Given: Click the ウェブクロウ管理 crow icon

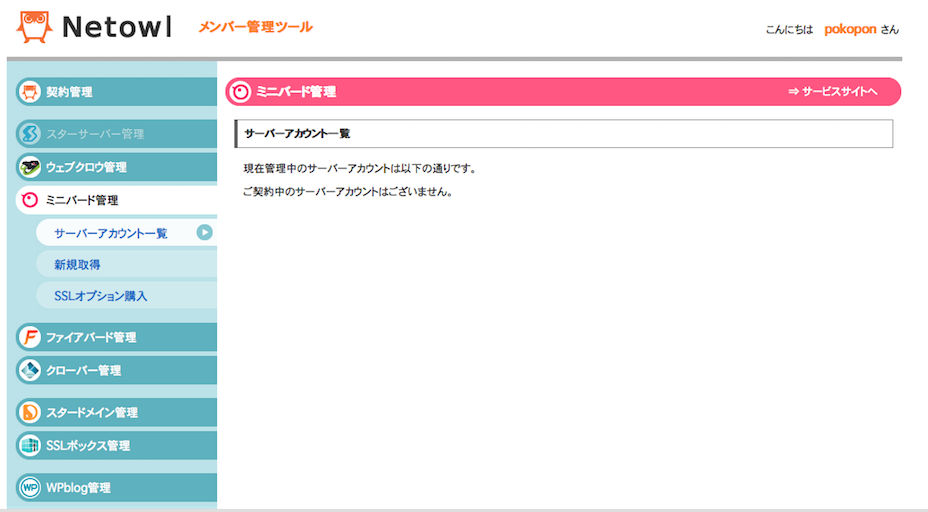Looking at the screenshot, I should [30, 167].
